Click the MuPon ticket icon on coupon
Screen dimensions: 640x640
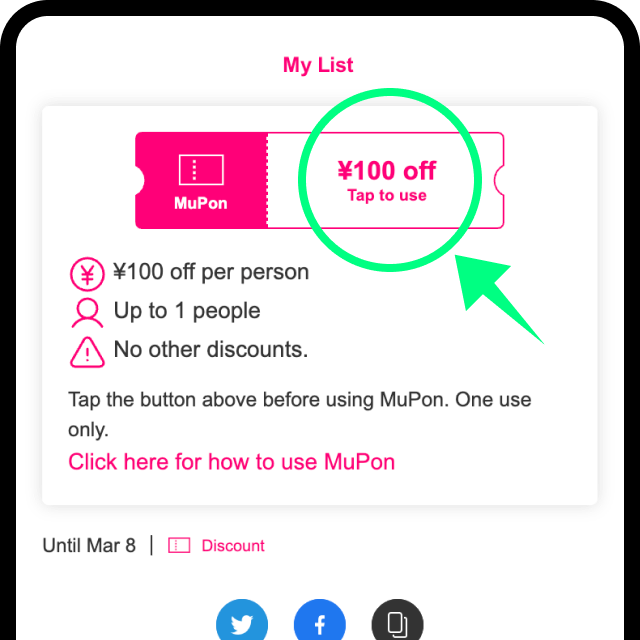(201, 170)
